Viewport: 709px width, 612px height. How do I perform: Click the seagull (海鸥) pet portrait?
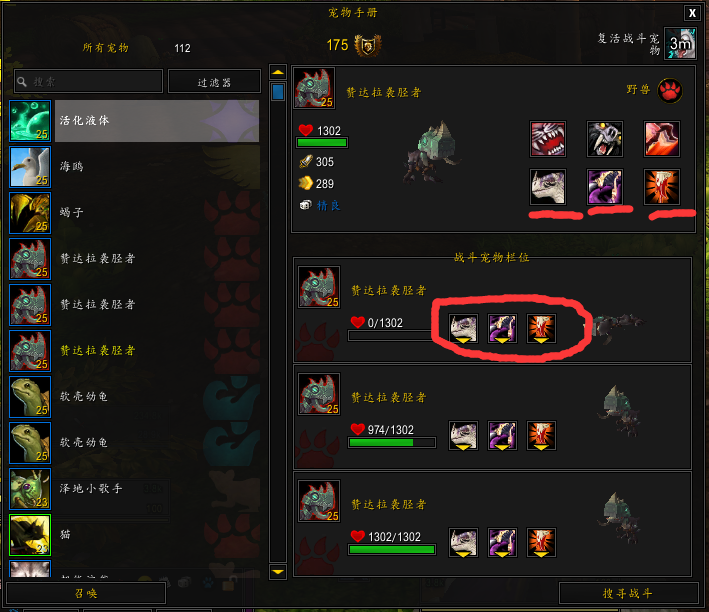point(30,167)
